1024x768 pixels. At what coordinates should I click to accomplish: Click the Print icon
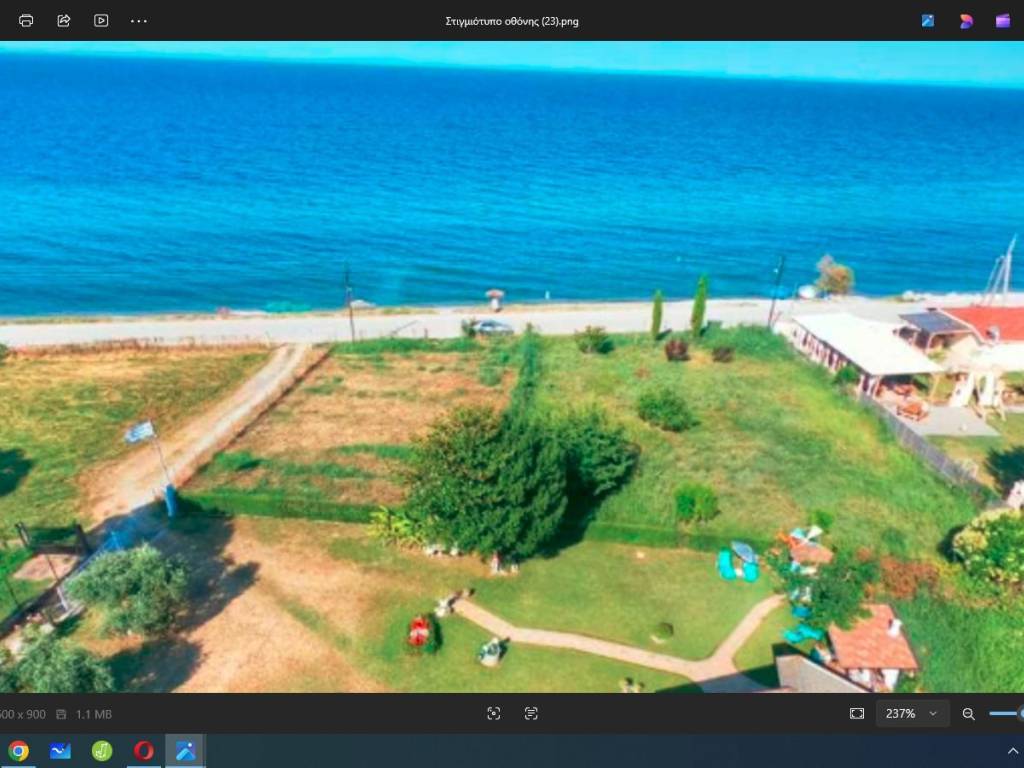click(26, 20)
